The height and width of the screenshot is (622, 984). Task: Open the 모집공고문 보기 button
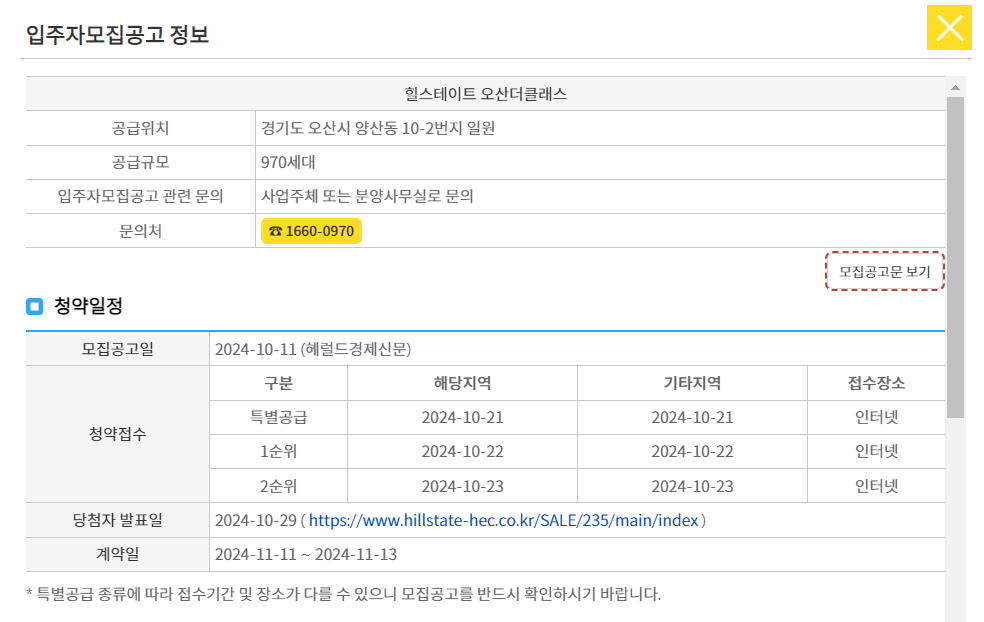[x=884, y=271]
